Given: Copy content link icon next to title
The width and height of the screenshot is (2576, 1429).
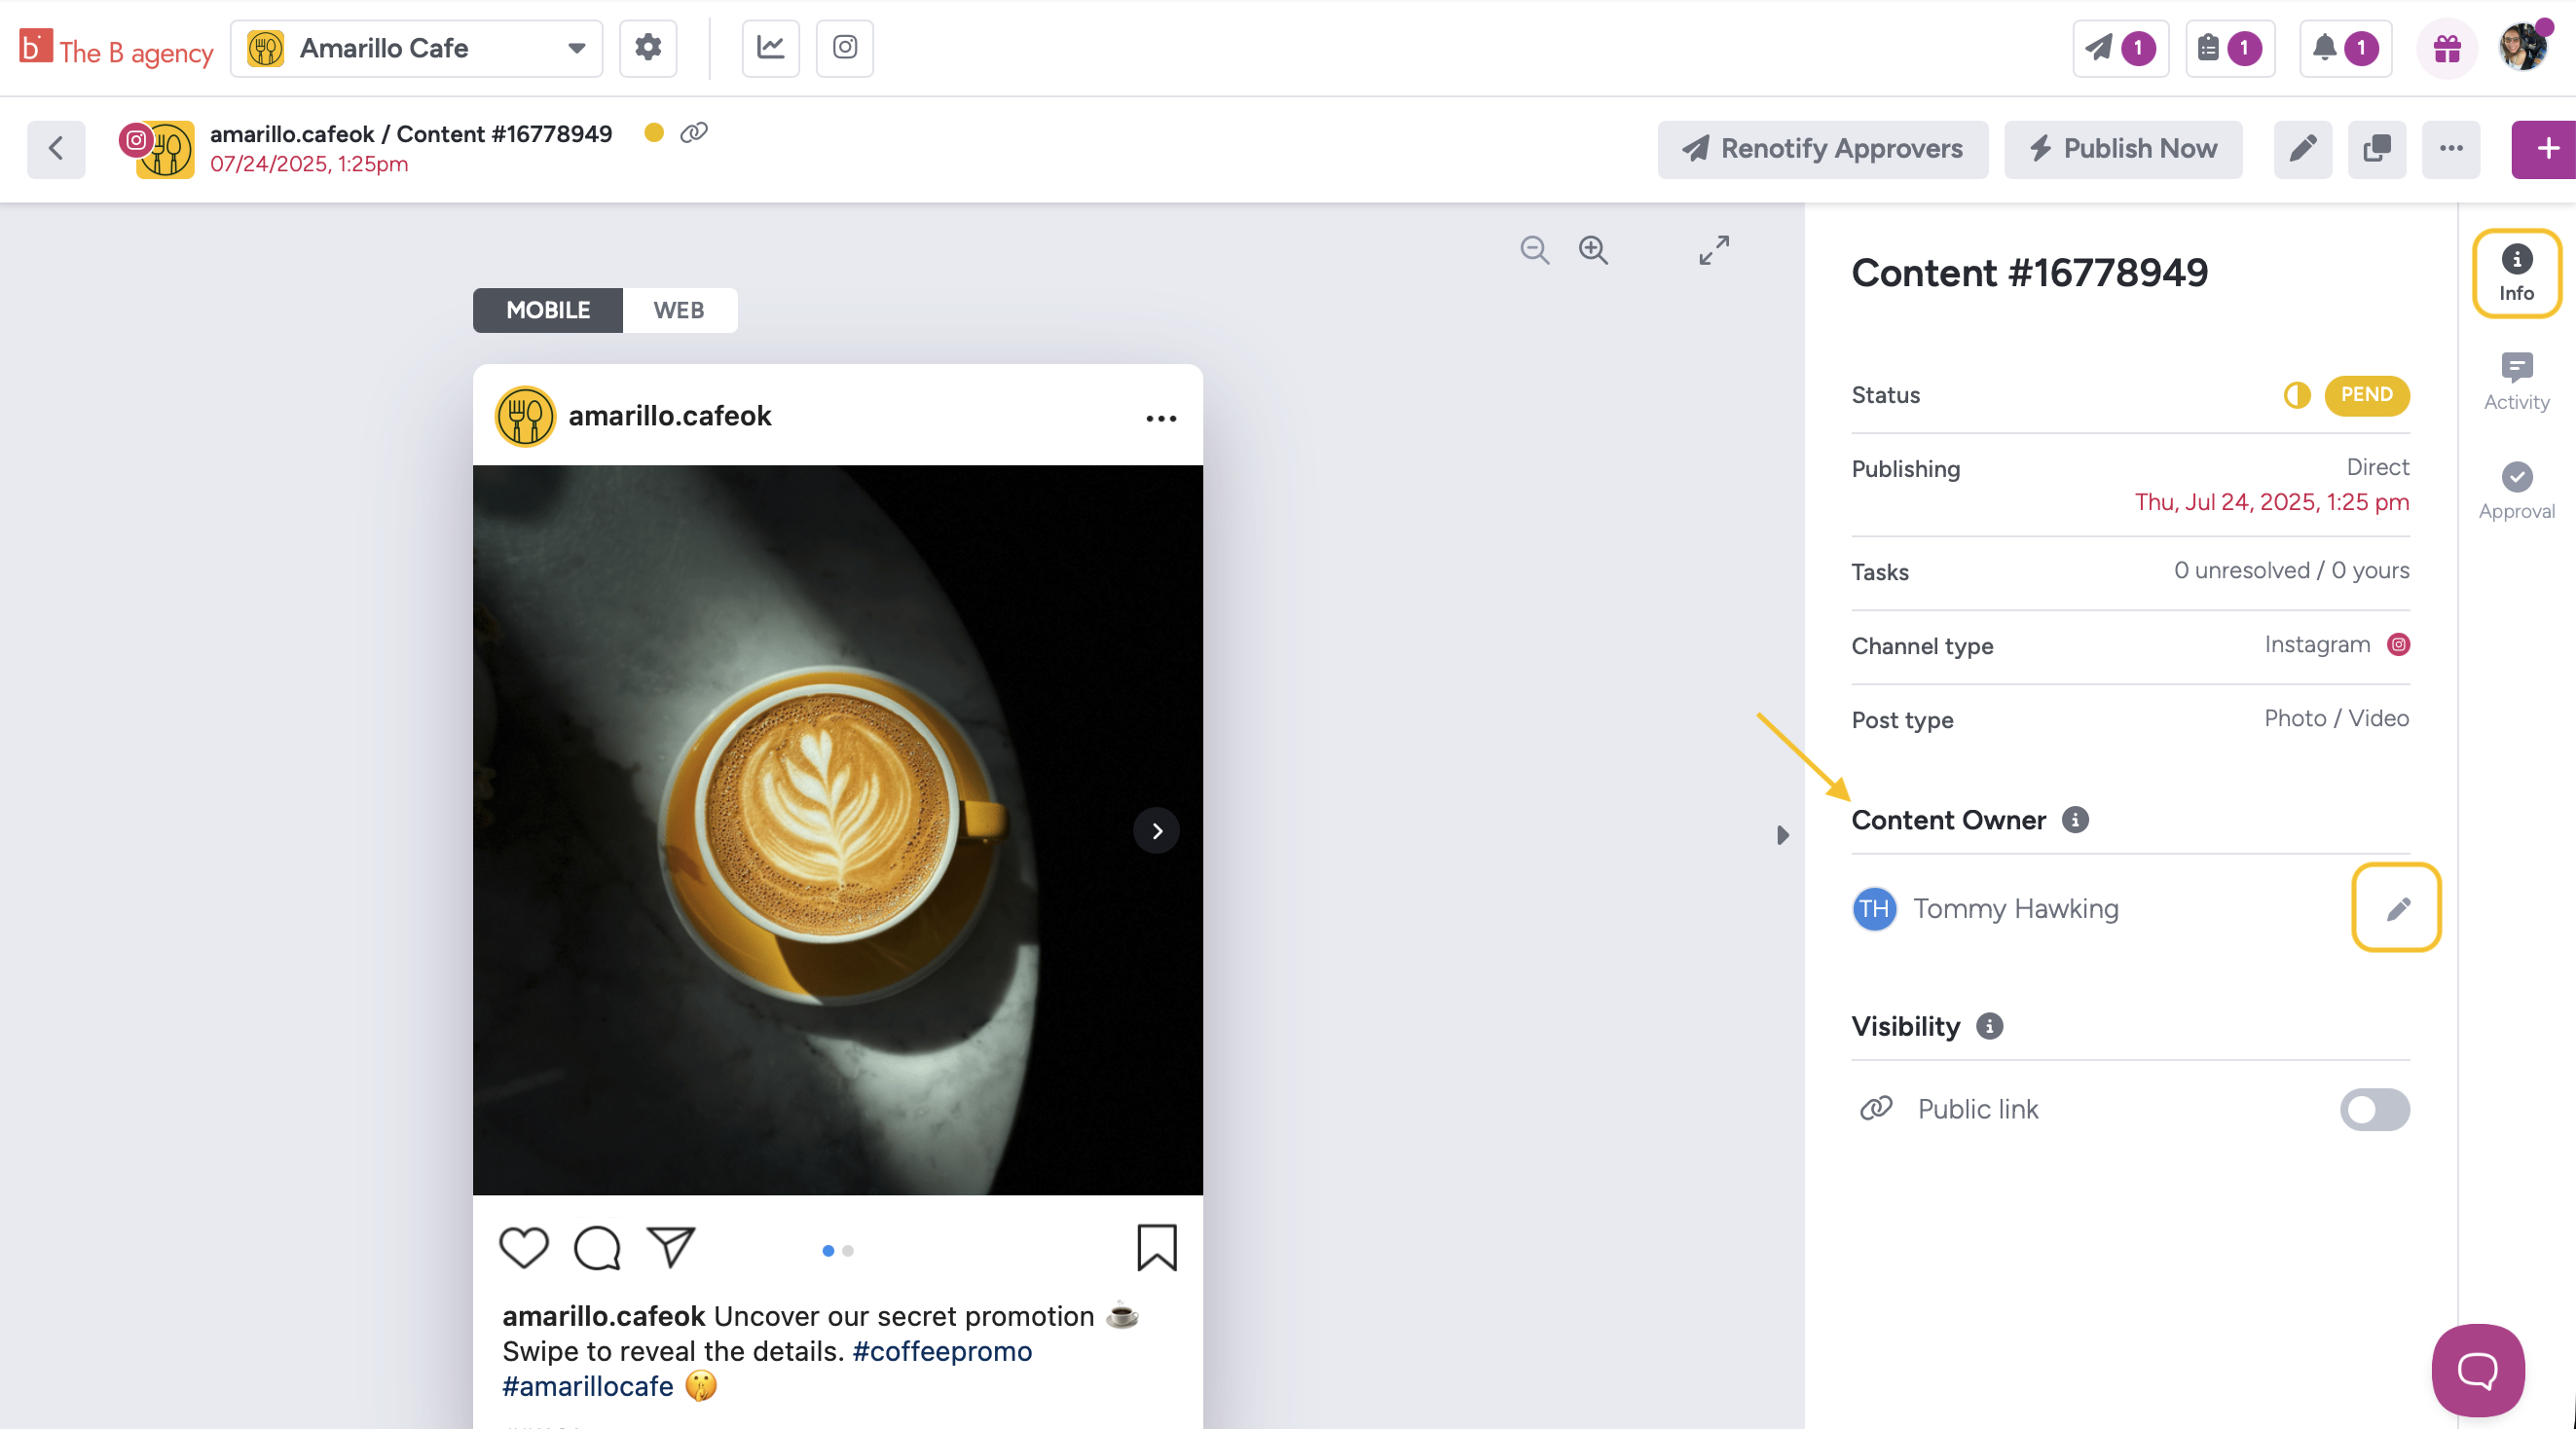Looking at the screenshot, I should click(x=694, y=132).
